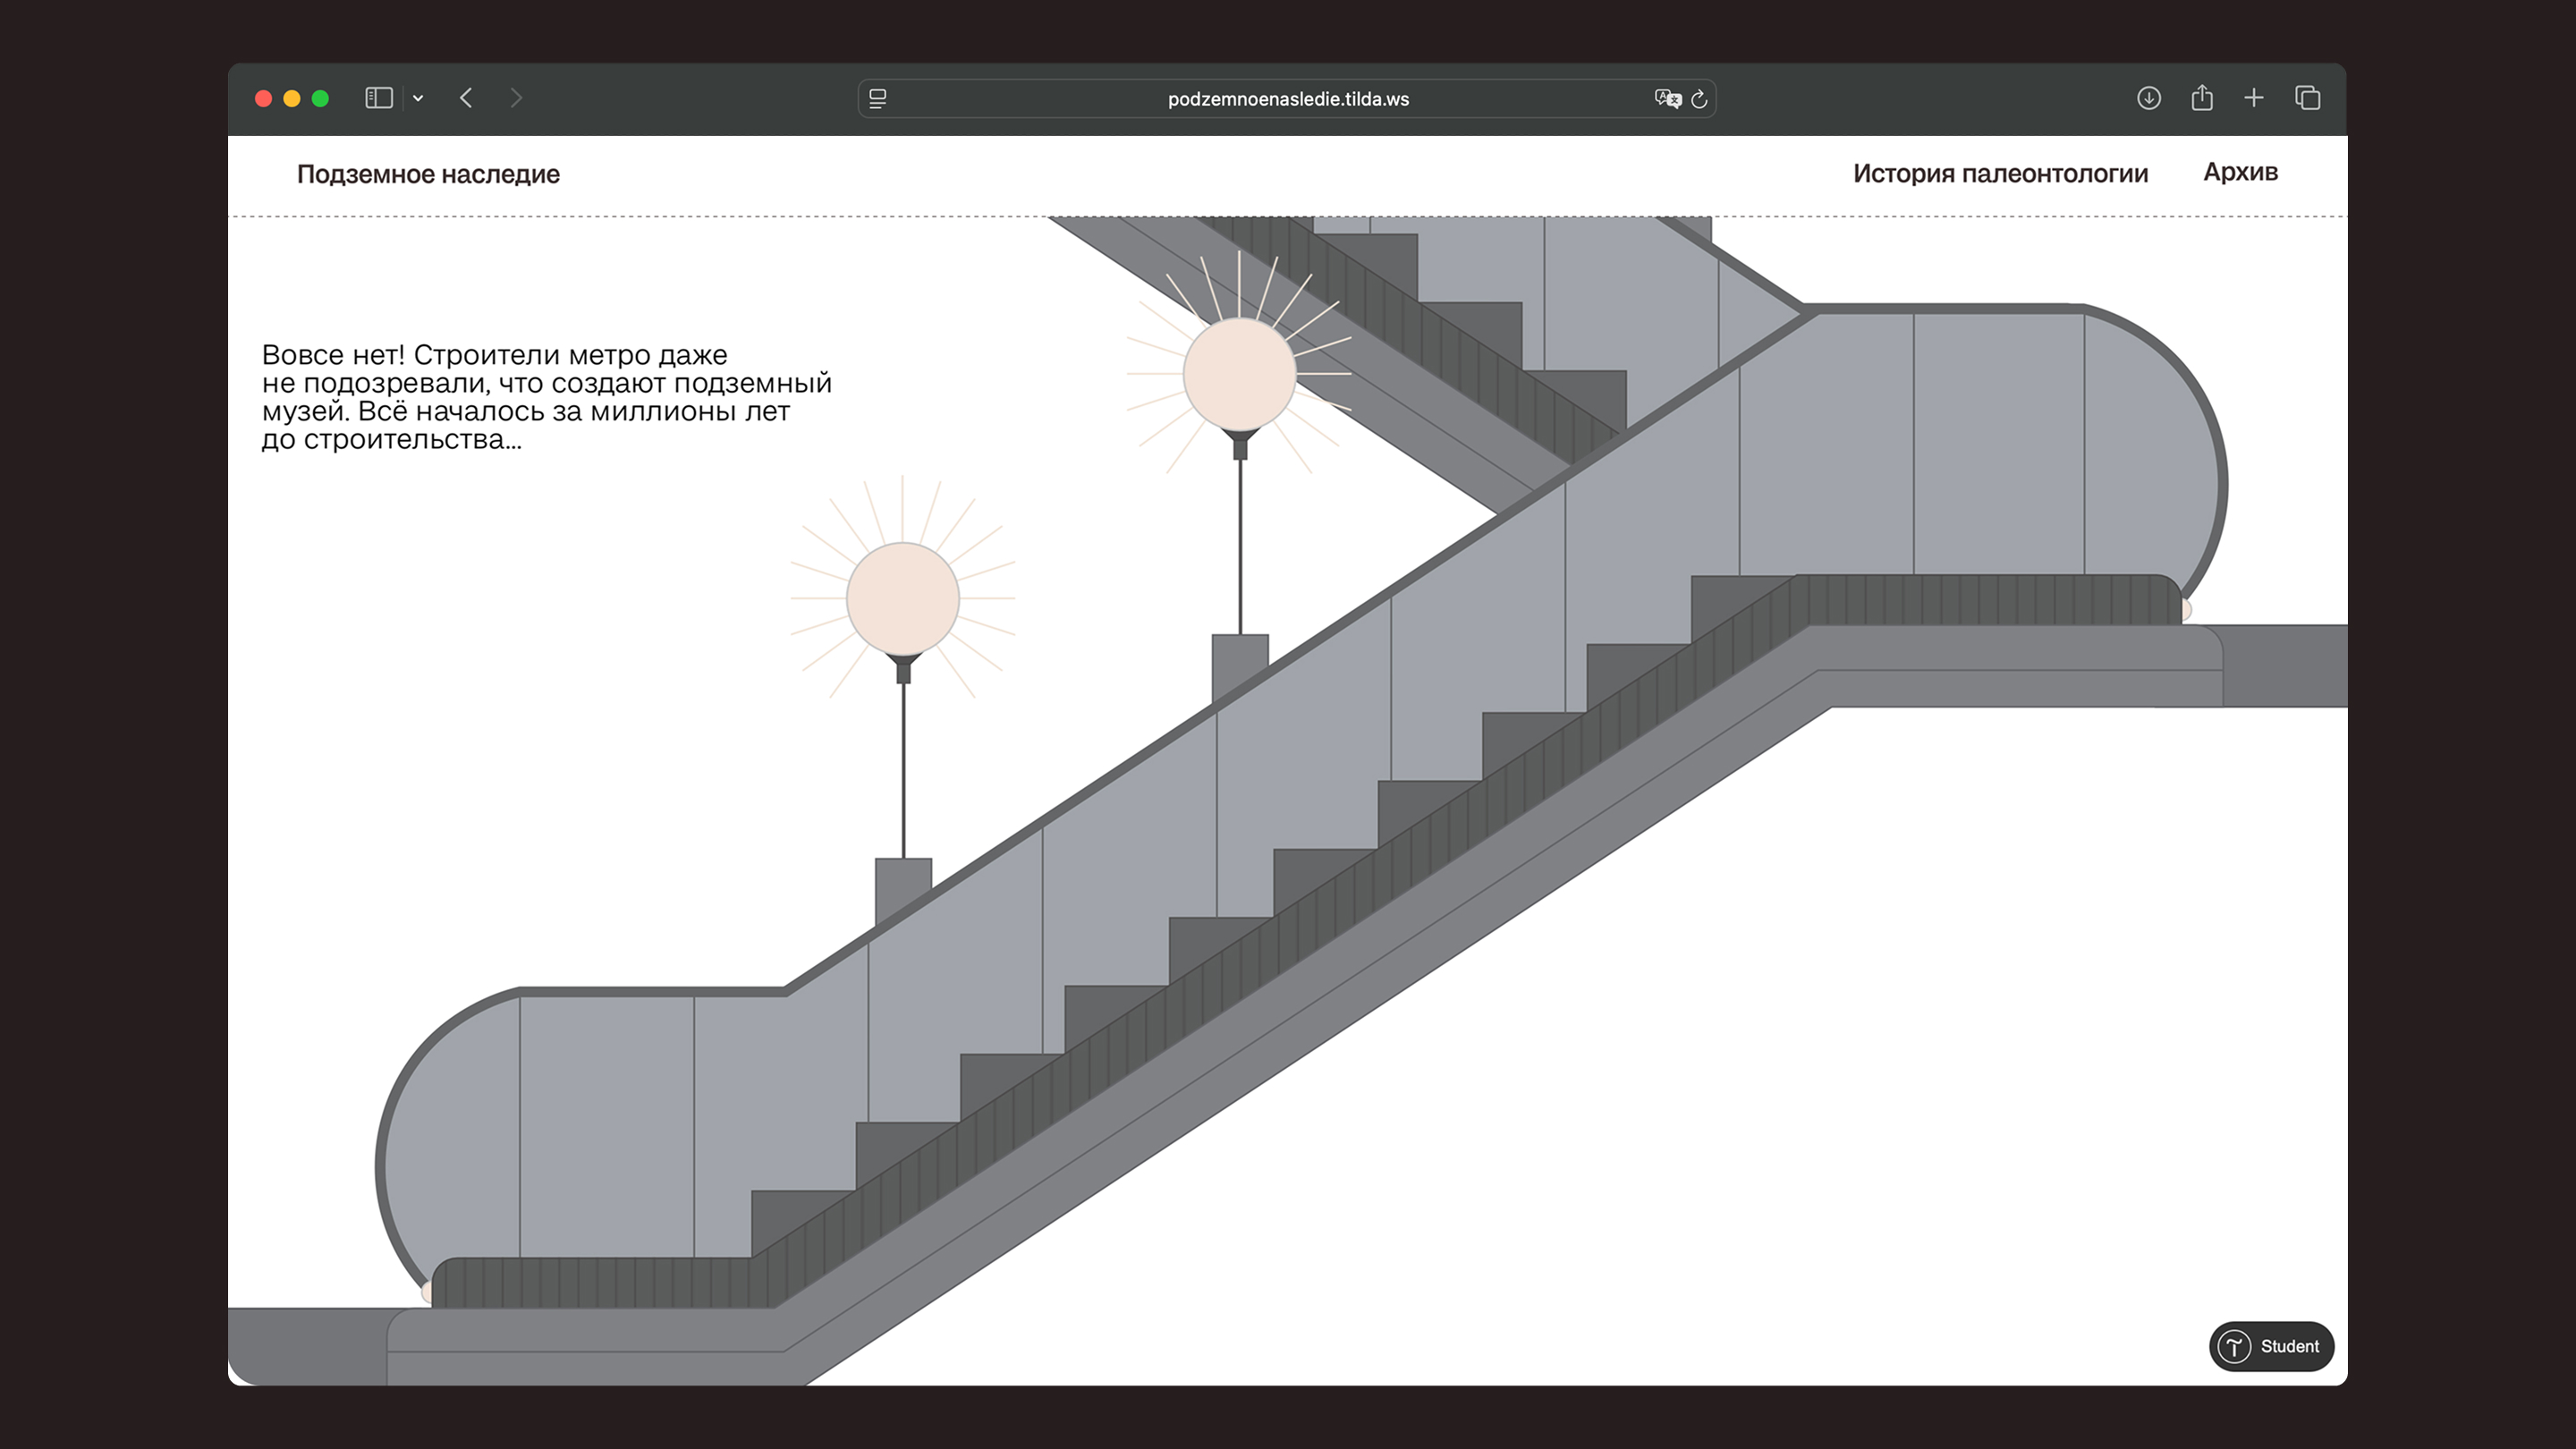This screenshot has height=1449, width=2576.
Task: Open the Reader view icon in address bar
Action: coord(878,99)
